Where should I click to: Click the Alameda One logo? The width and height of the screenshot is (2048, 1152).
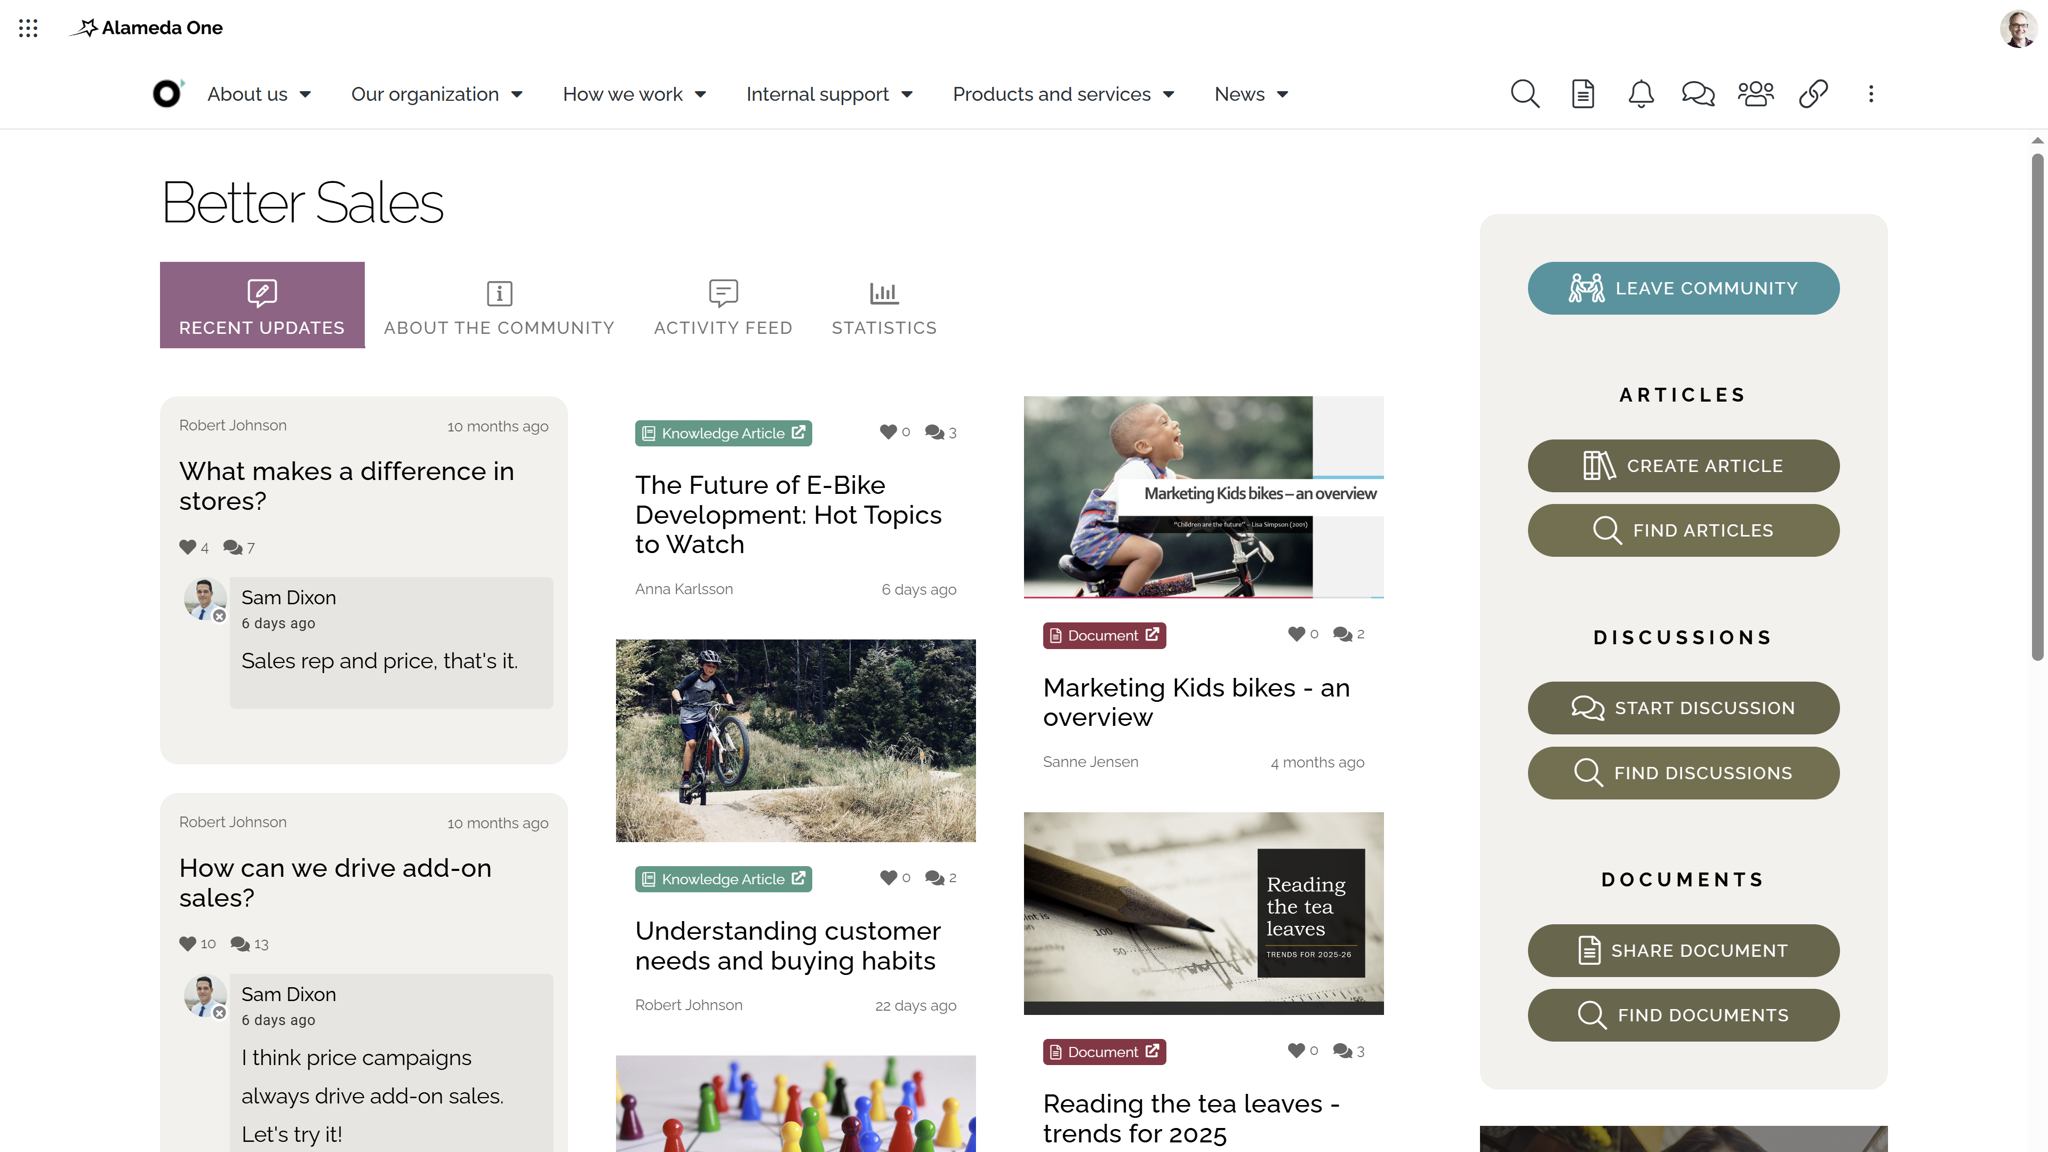click(146, 28)
